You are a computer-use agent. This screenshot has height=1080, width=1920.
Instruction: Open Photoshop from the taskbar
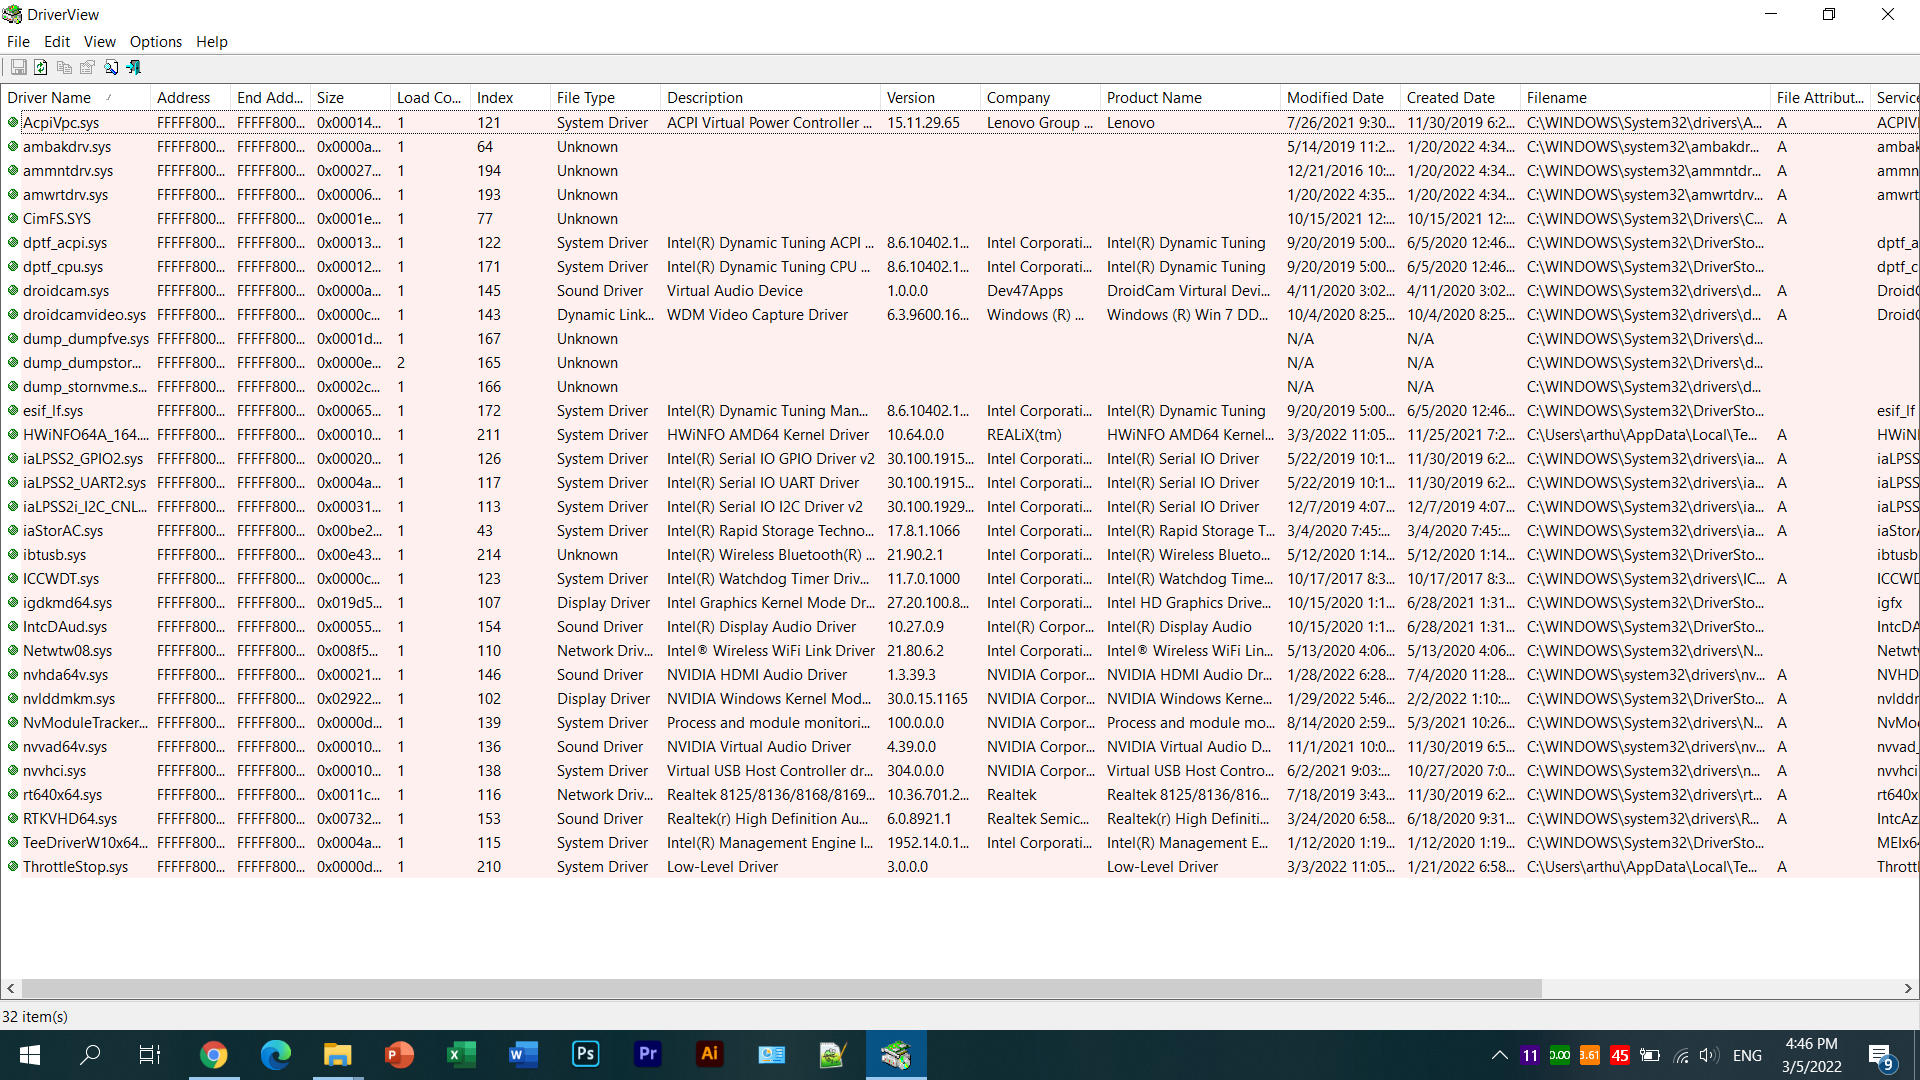pos(585,1055)
